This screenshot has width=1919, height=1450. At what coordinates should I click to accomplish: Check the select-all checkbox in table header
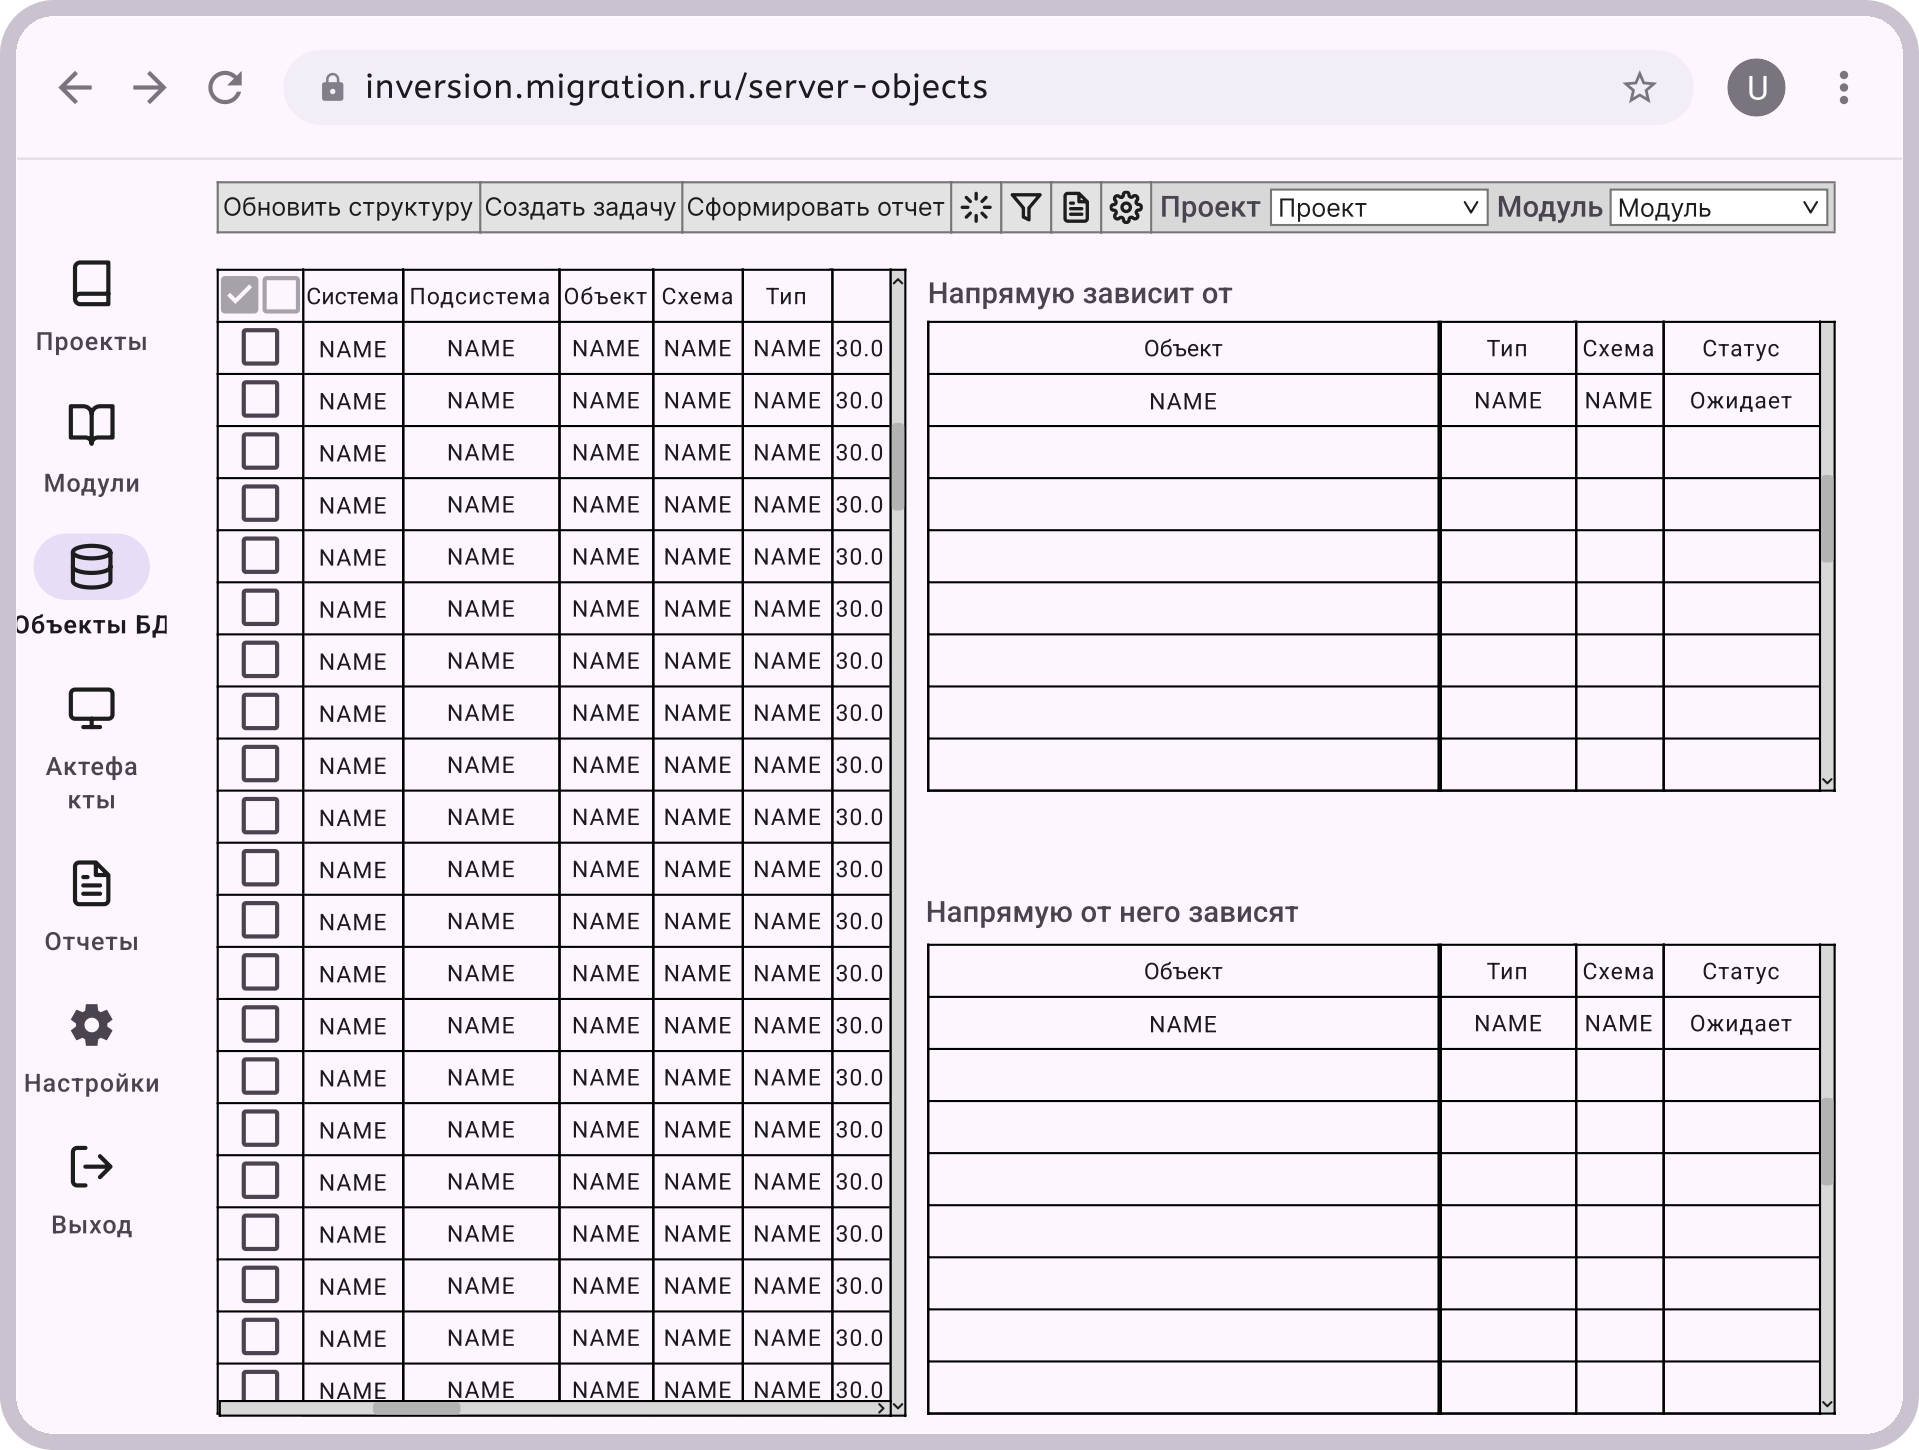click(240, 295)
